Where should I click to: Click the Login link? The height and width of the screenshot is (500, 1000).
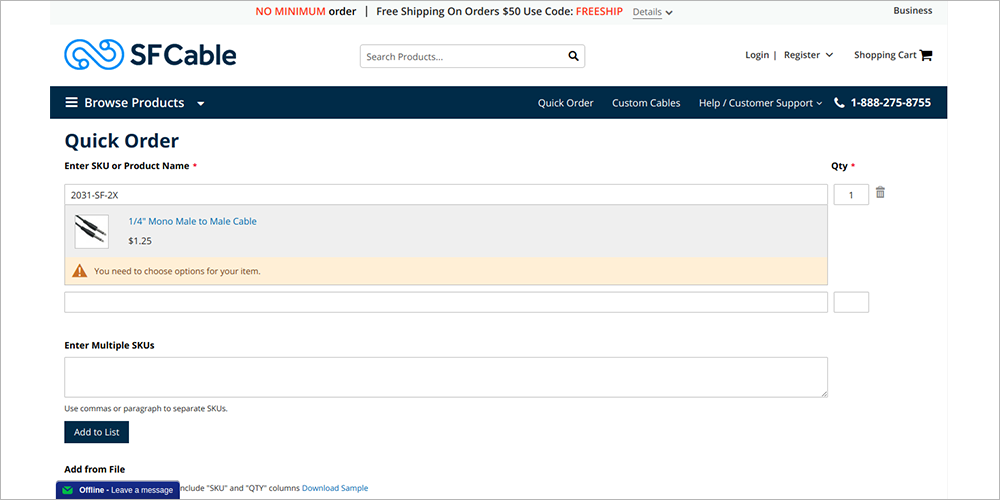757,55
